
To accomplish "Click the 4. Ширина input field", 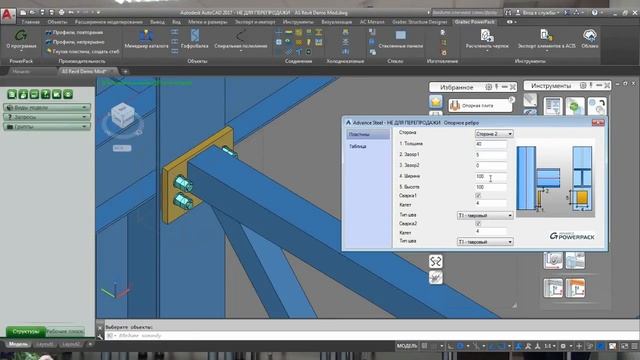I will (491, 176).
